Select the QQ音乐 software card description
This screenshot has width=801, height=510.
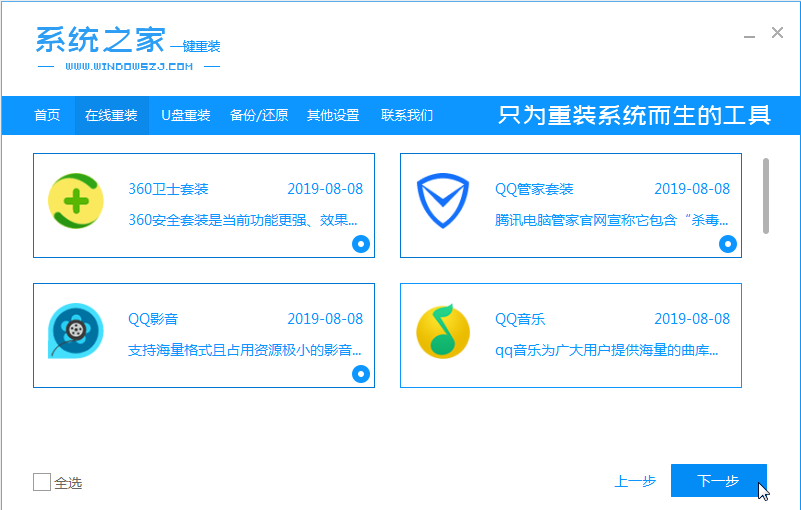[607, 351]
